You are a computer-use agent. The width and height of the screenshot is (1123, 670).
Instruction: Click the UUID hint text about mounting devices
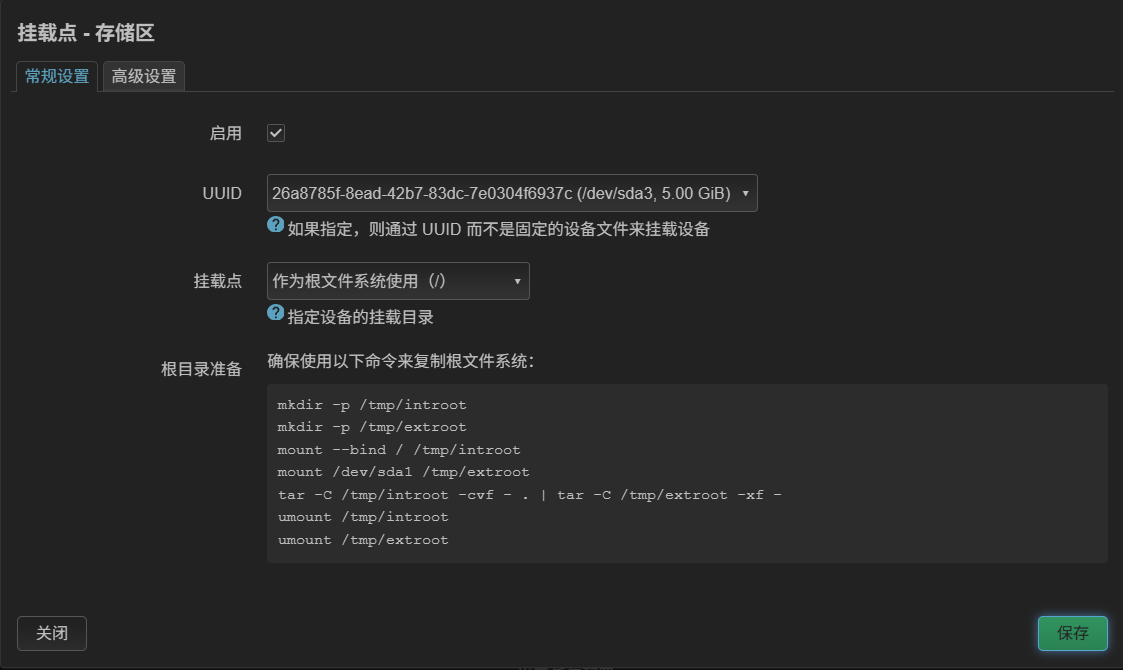point(498,229)
